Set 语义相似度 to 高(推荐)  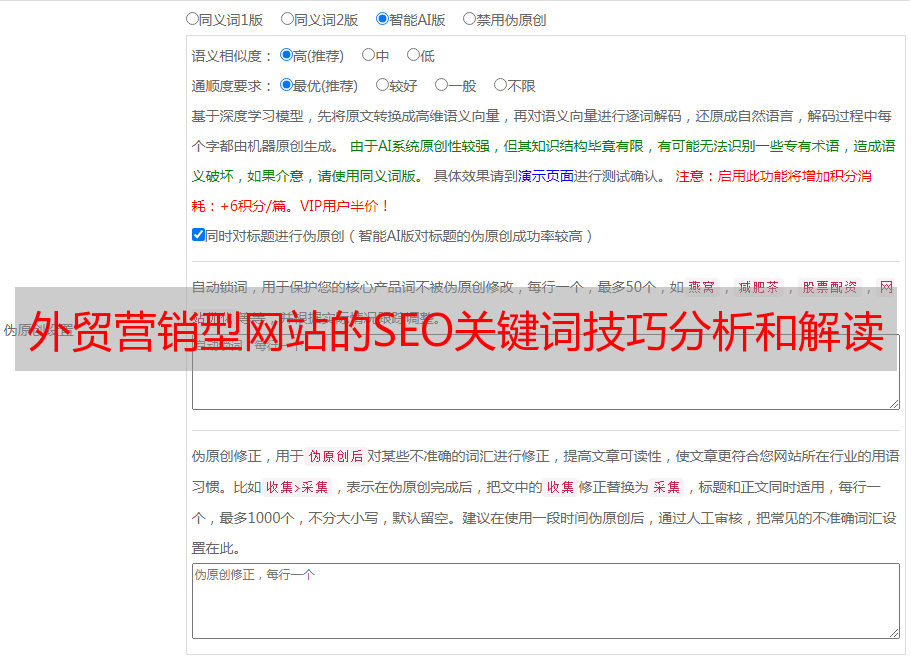point(286,55)
